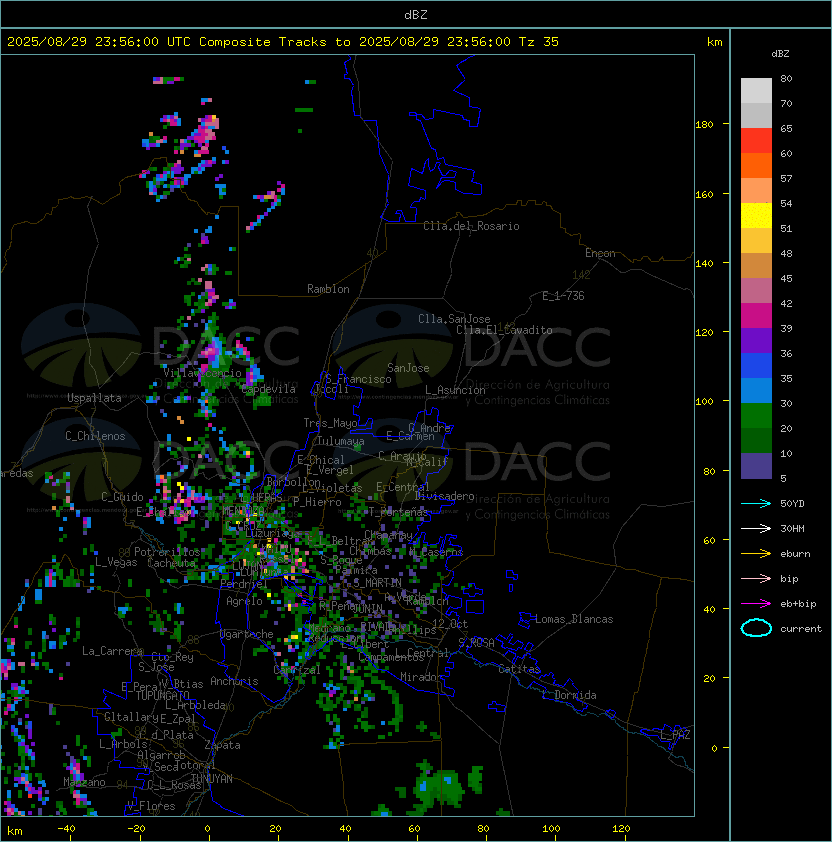Image resolution: width=832 pixels, height=842 pixels.
Task: Click the 'C_Guido' map label
Action: [122, 497]
